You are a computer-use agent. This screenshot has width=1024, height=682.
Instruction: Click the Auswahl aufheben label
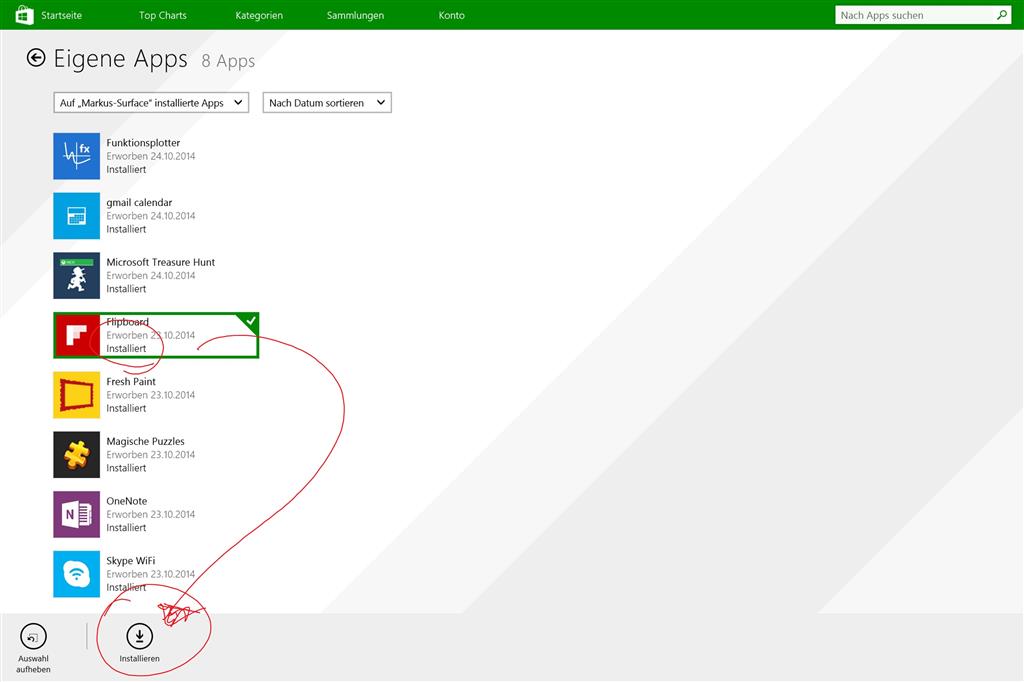[33, 664]
